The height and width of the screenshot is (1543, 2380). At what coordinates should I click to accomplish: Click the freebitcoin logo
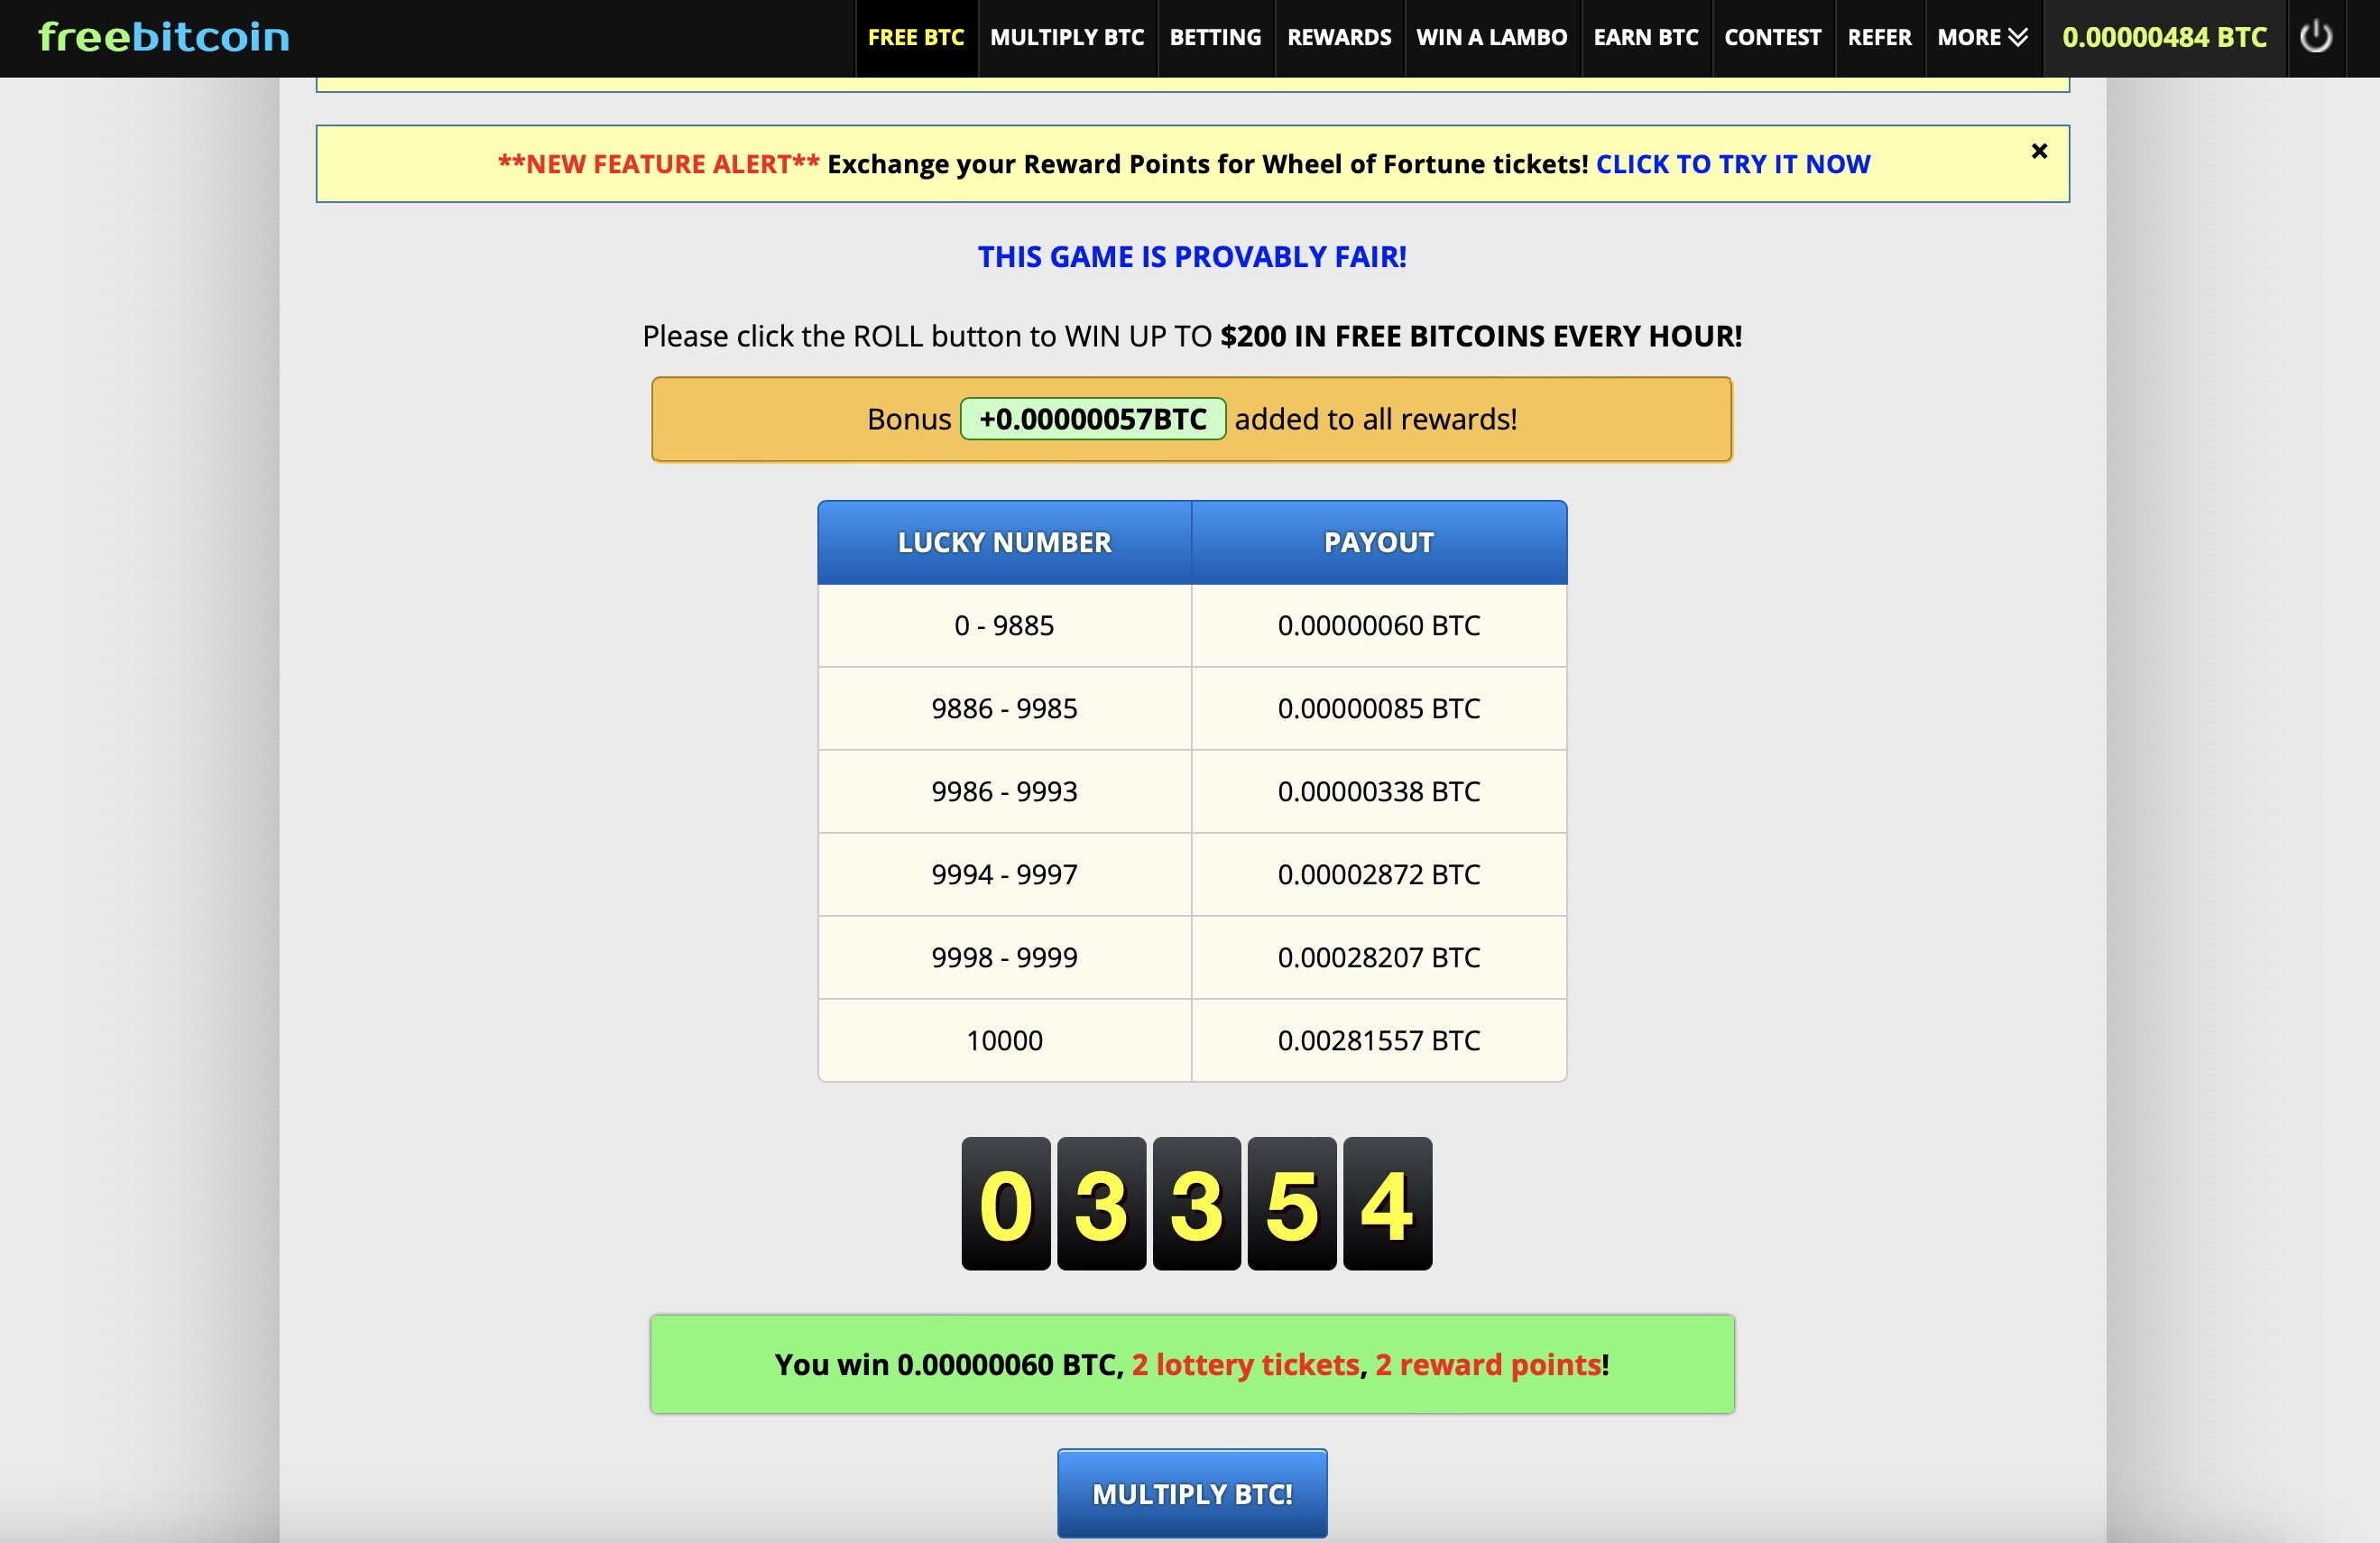[164, 37]
